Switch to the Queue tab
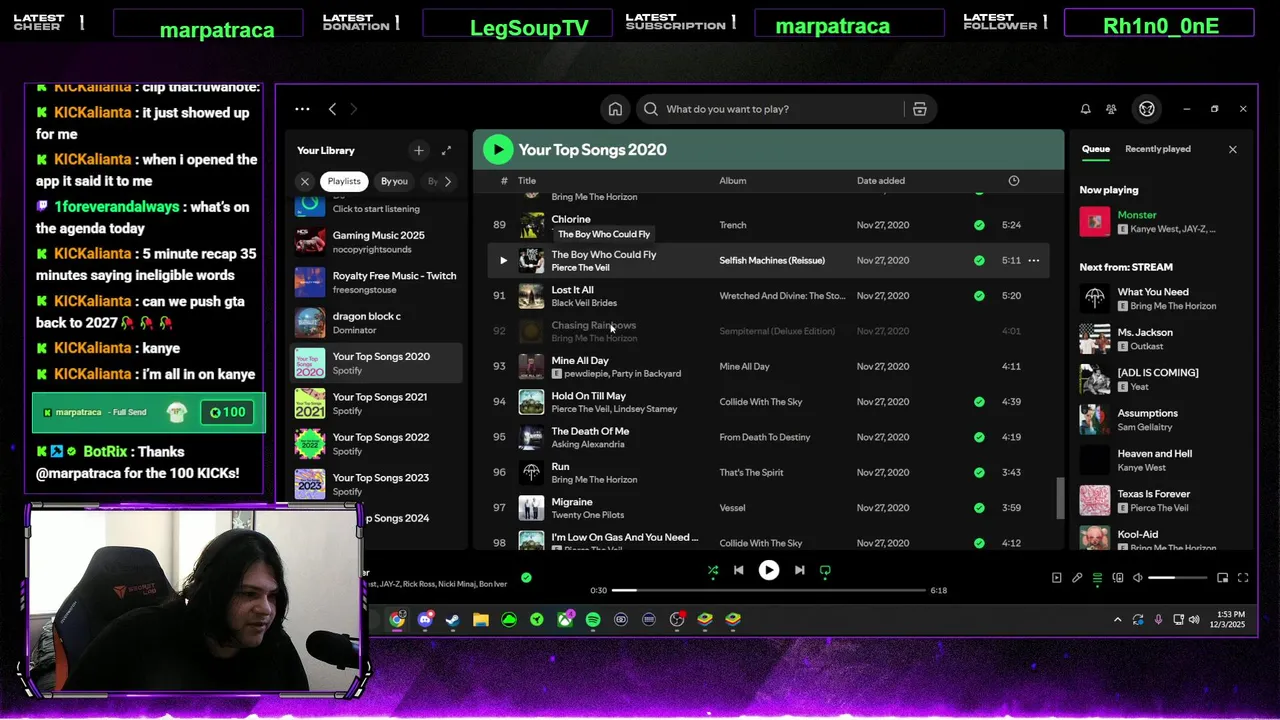1280x720 pixels. coord(1096,149)
